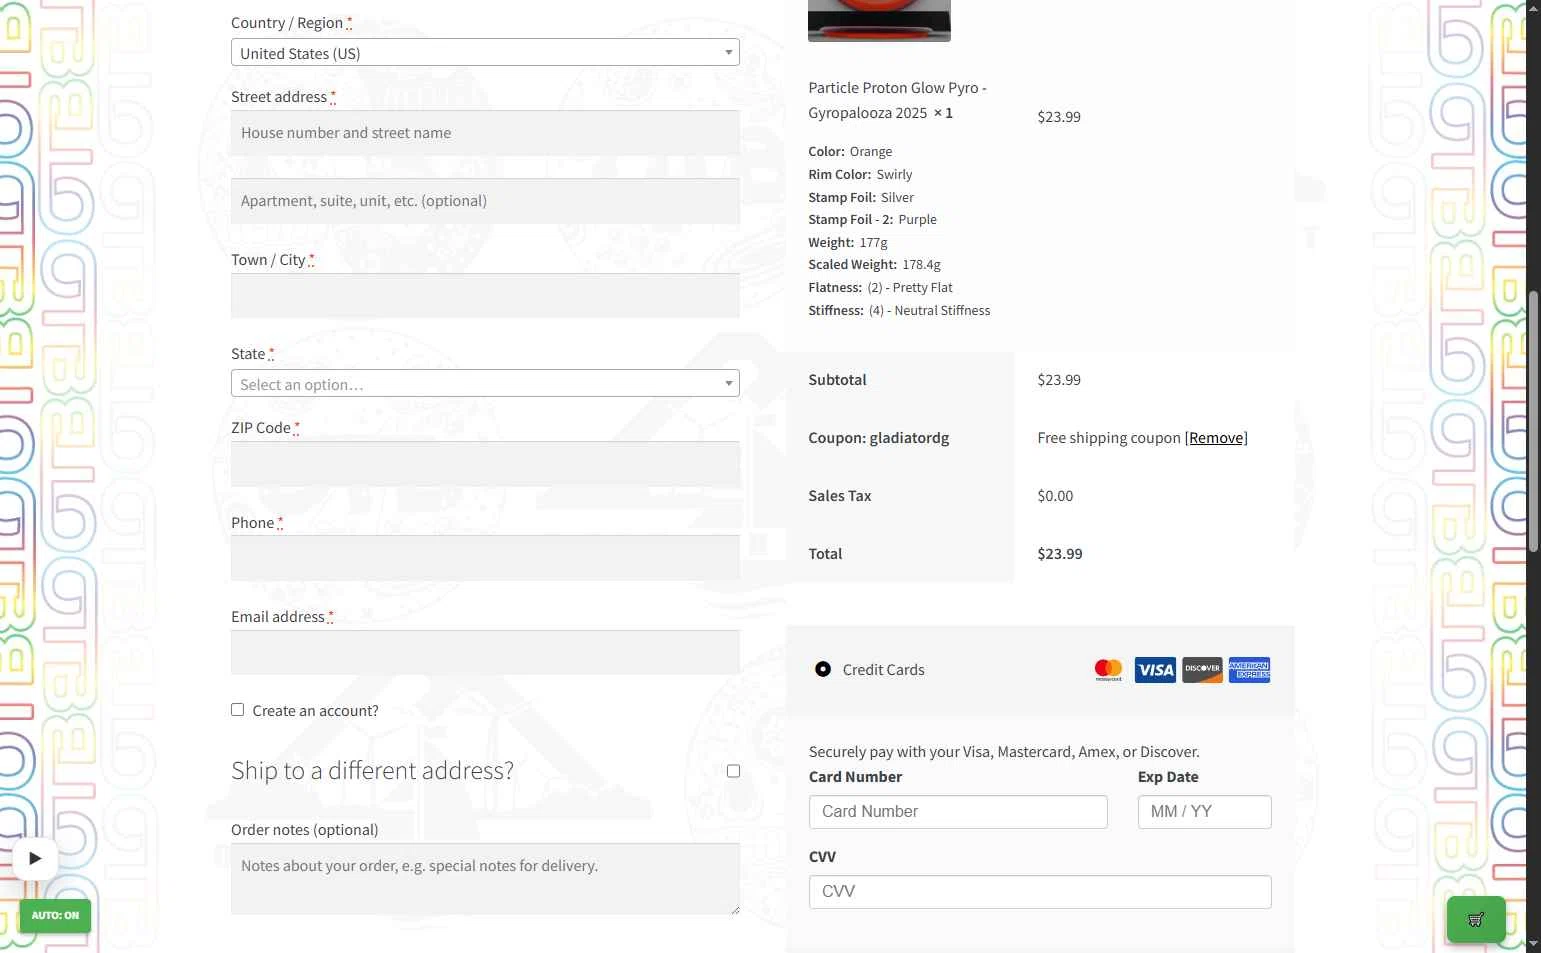Click the American Express card icon
The width and height of the screenshot is (1541, 953).
(x=1249, y=670)
